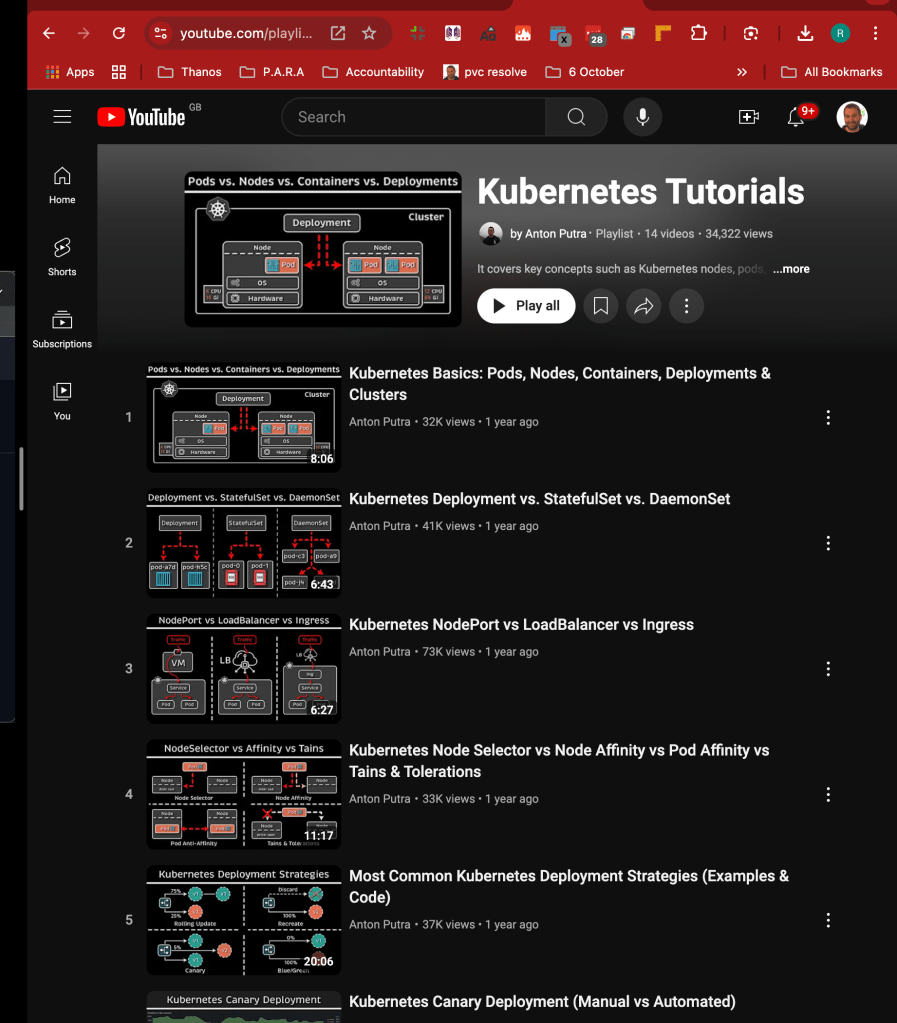This screenshot has width=897, height=1023.
Task: Open the Thanos bookmarks folder
Action: [x=190, y=72]
